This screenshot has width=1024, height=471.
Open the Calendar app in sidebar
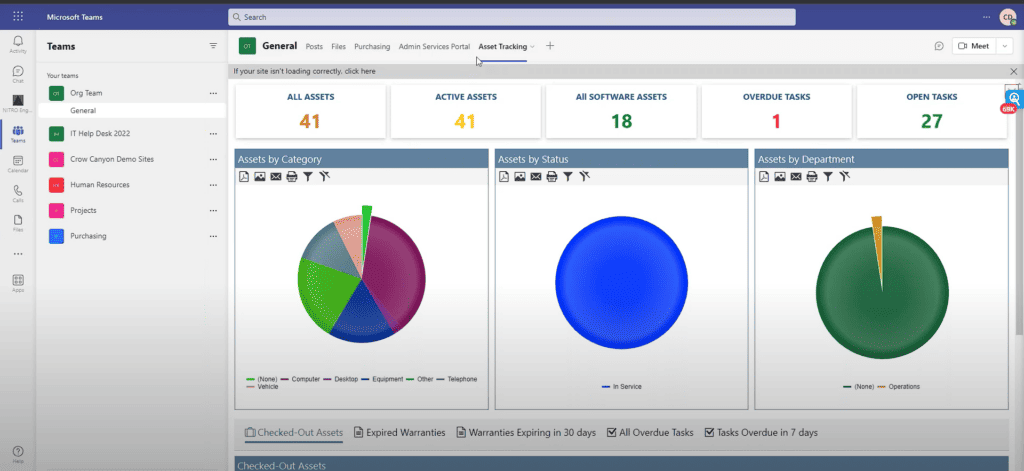tap(18, 162)
